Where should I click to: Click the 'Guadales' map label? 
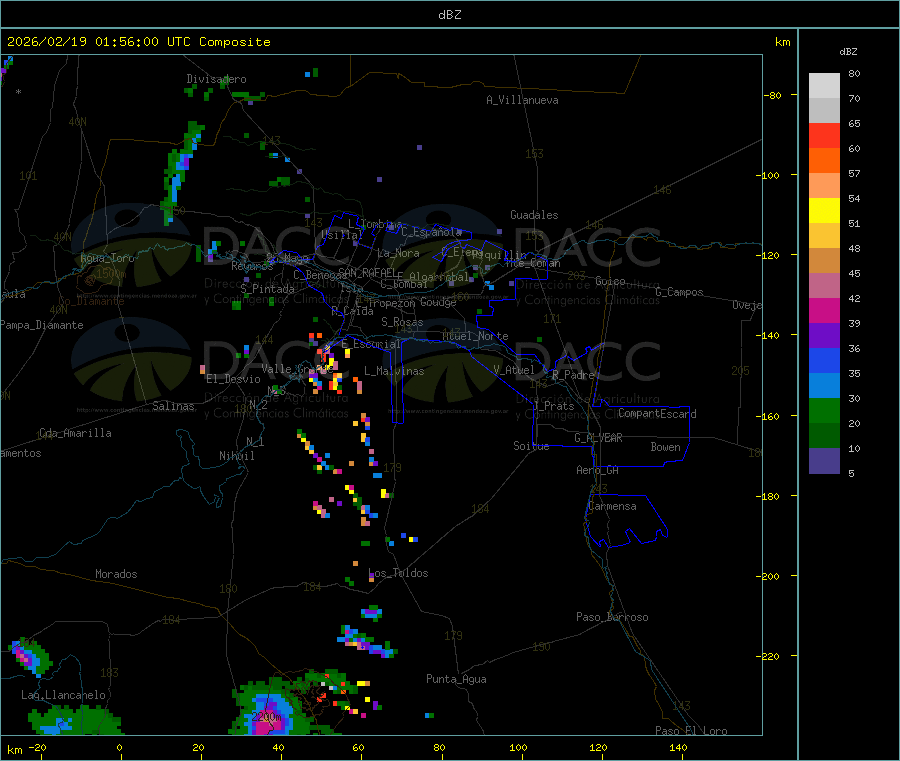[x=534, y=215]
